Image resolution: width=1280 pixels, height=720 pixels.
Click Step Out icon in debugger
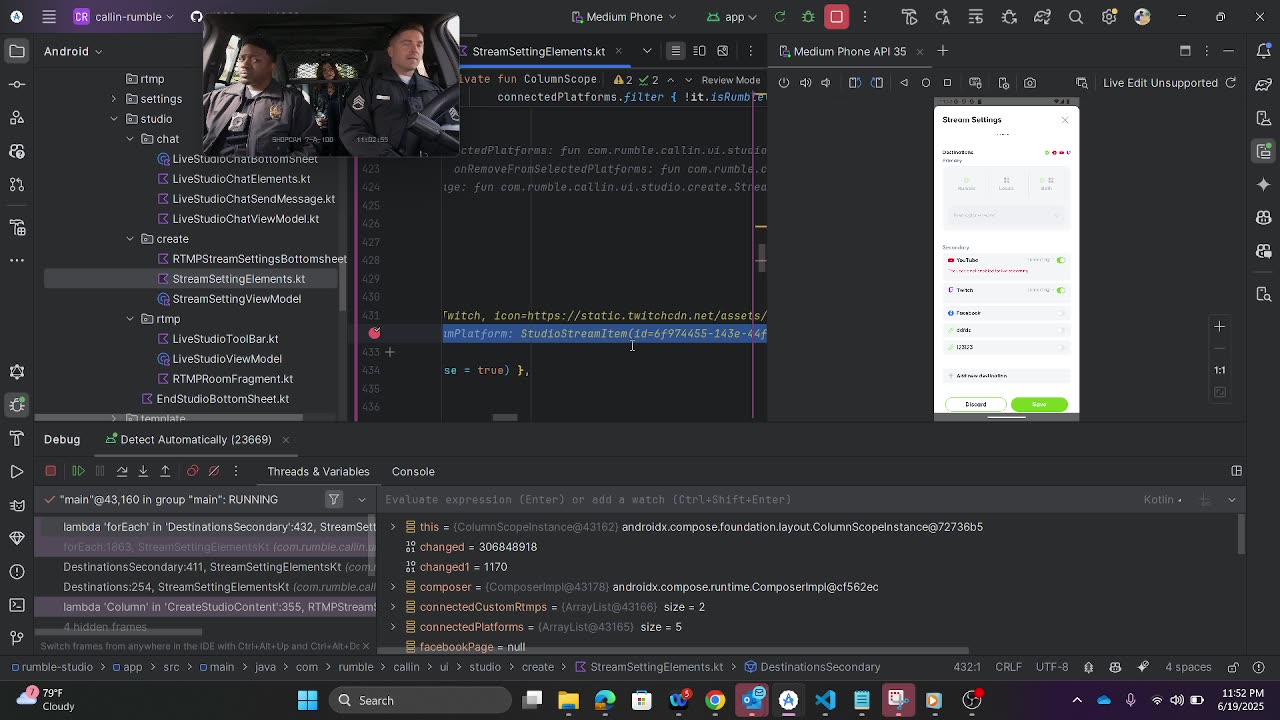(x=166, y=471)
